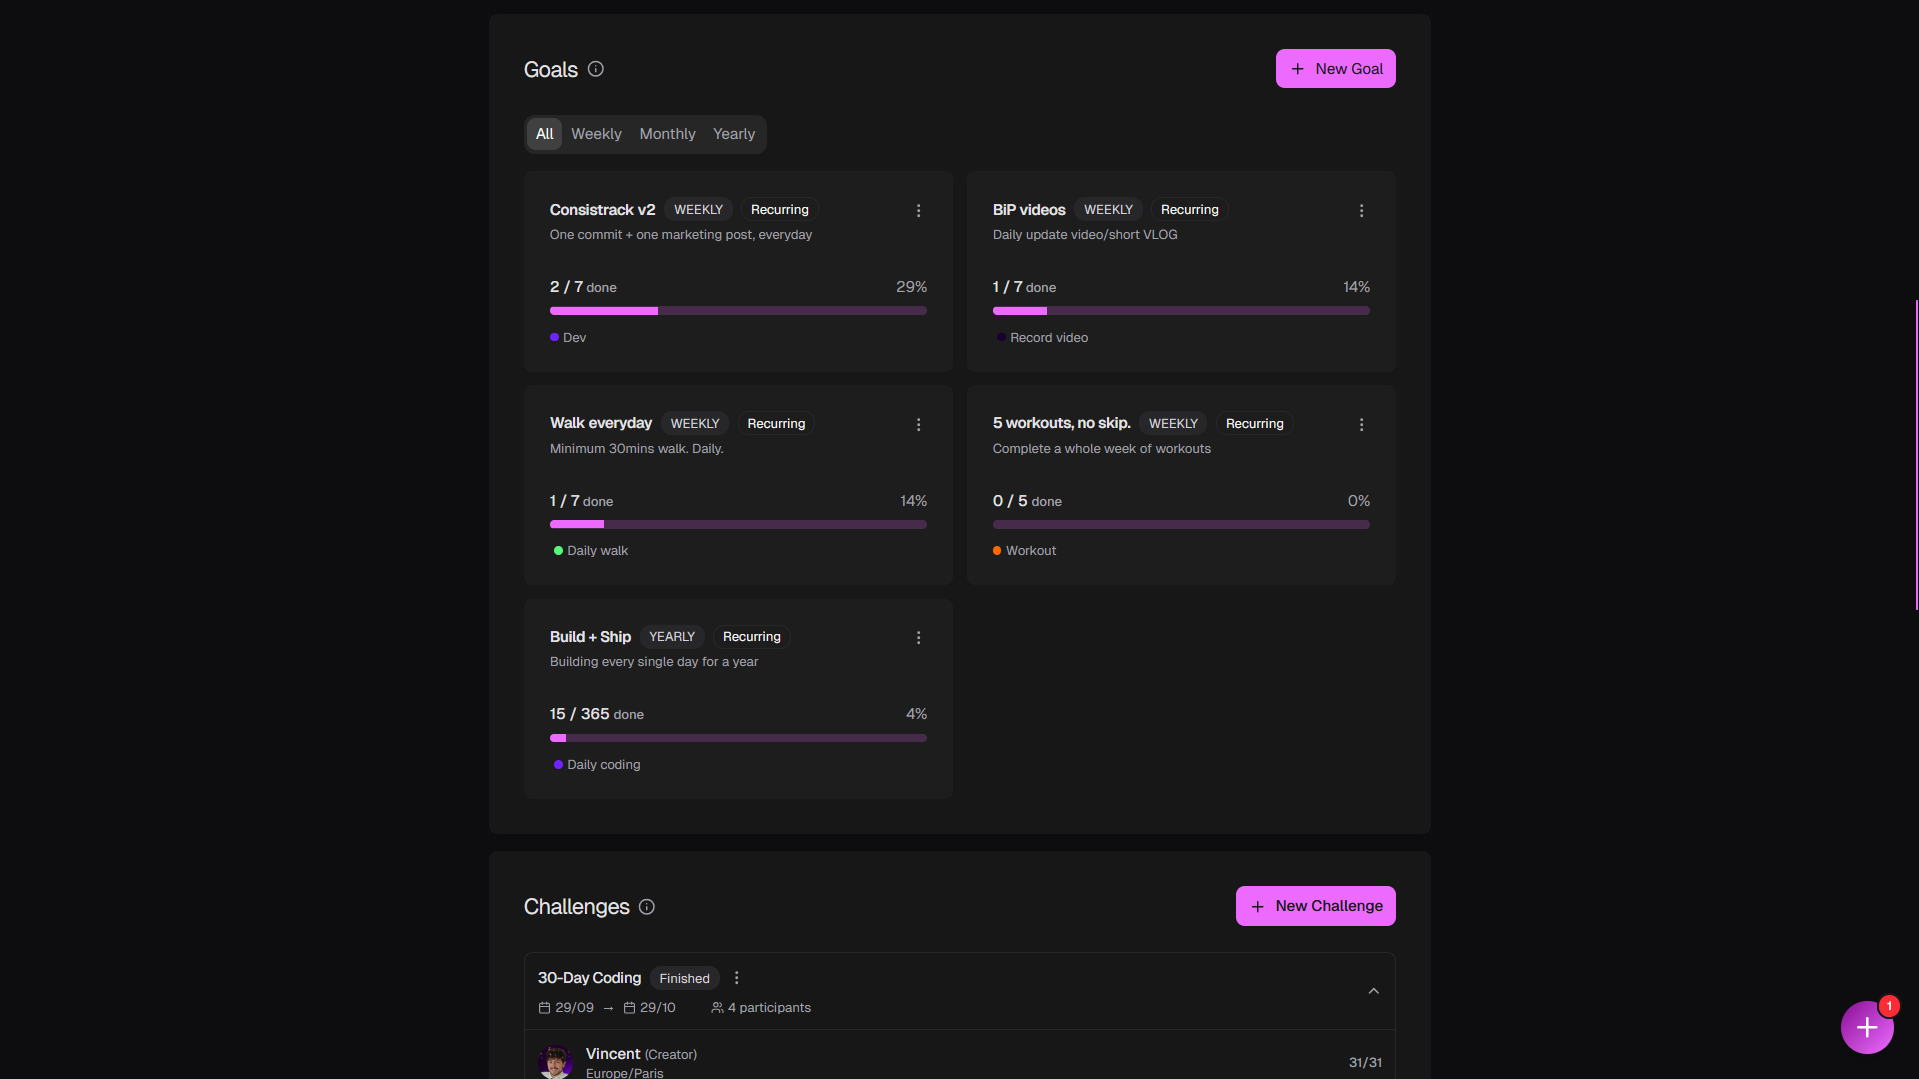Click the Consistrack v2 goal title

602,210
